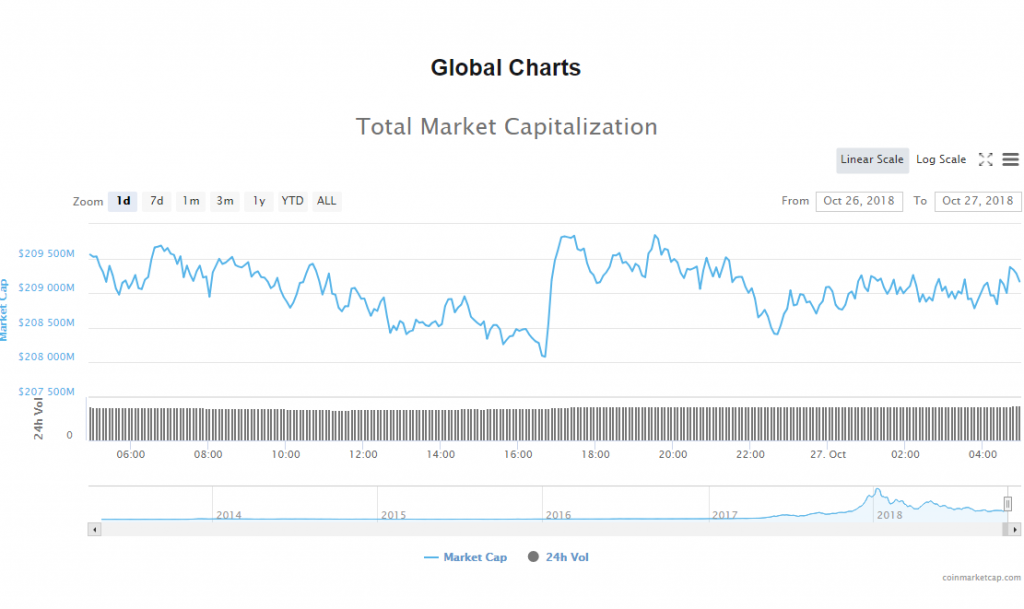1024x609 pixels.
Task: Click the navigator scroll left arrow
Action: (95, 528)
